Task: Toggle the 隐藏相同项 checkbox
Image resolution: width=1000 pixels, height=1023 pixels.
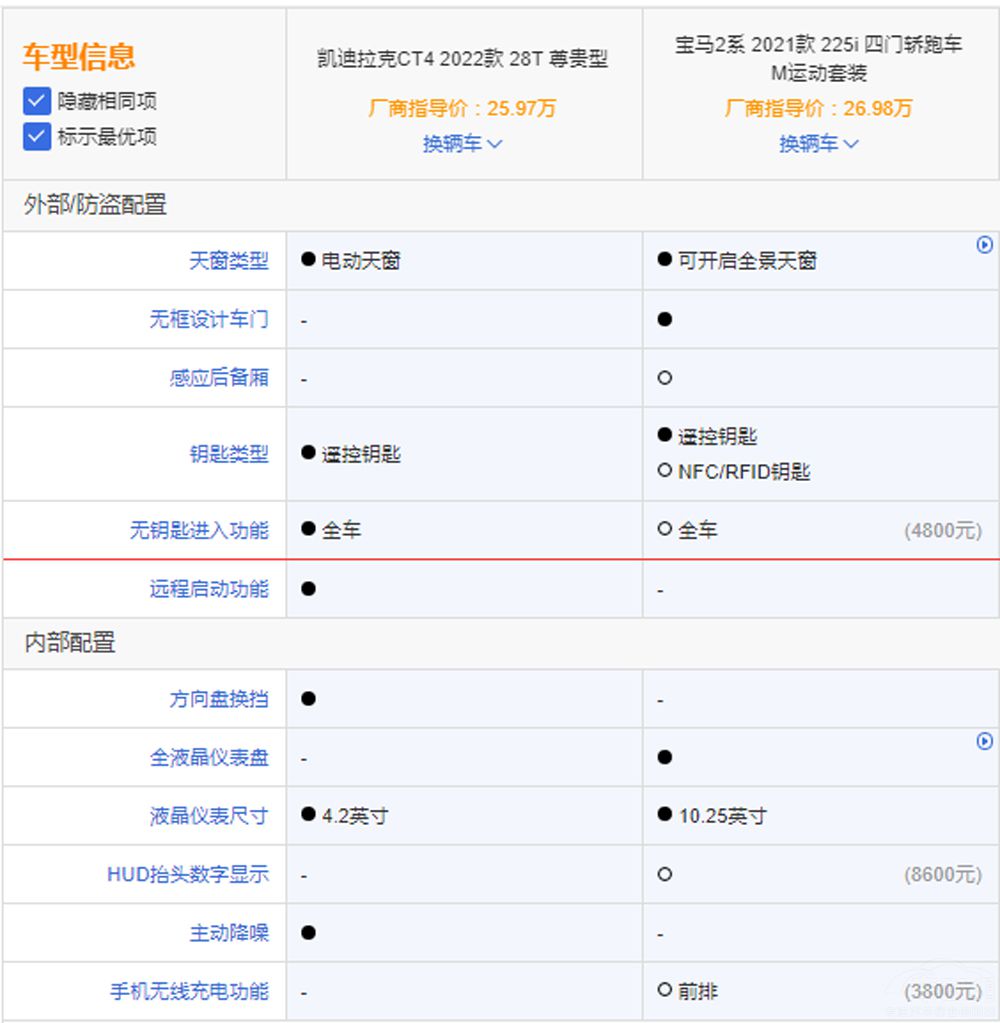Action: tap(37, 101)
